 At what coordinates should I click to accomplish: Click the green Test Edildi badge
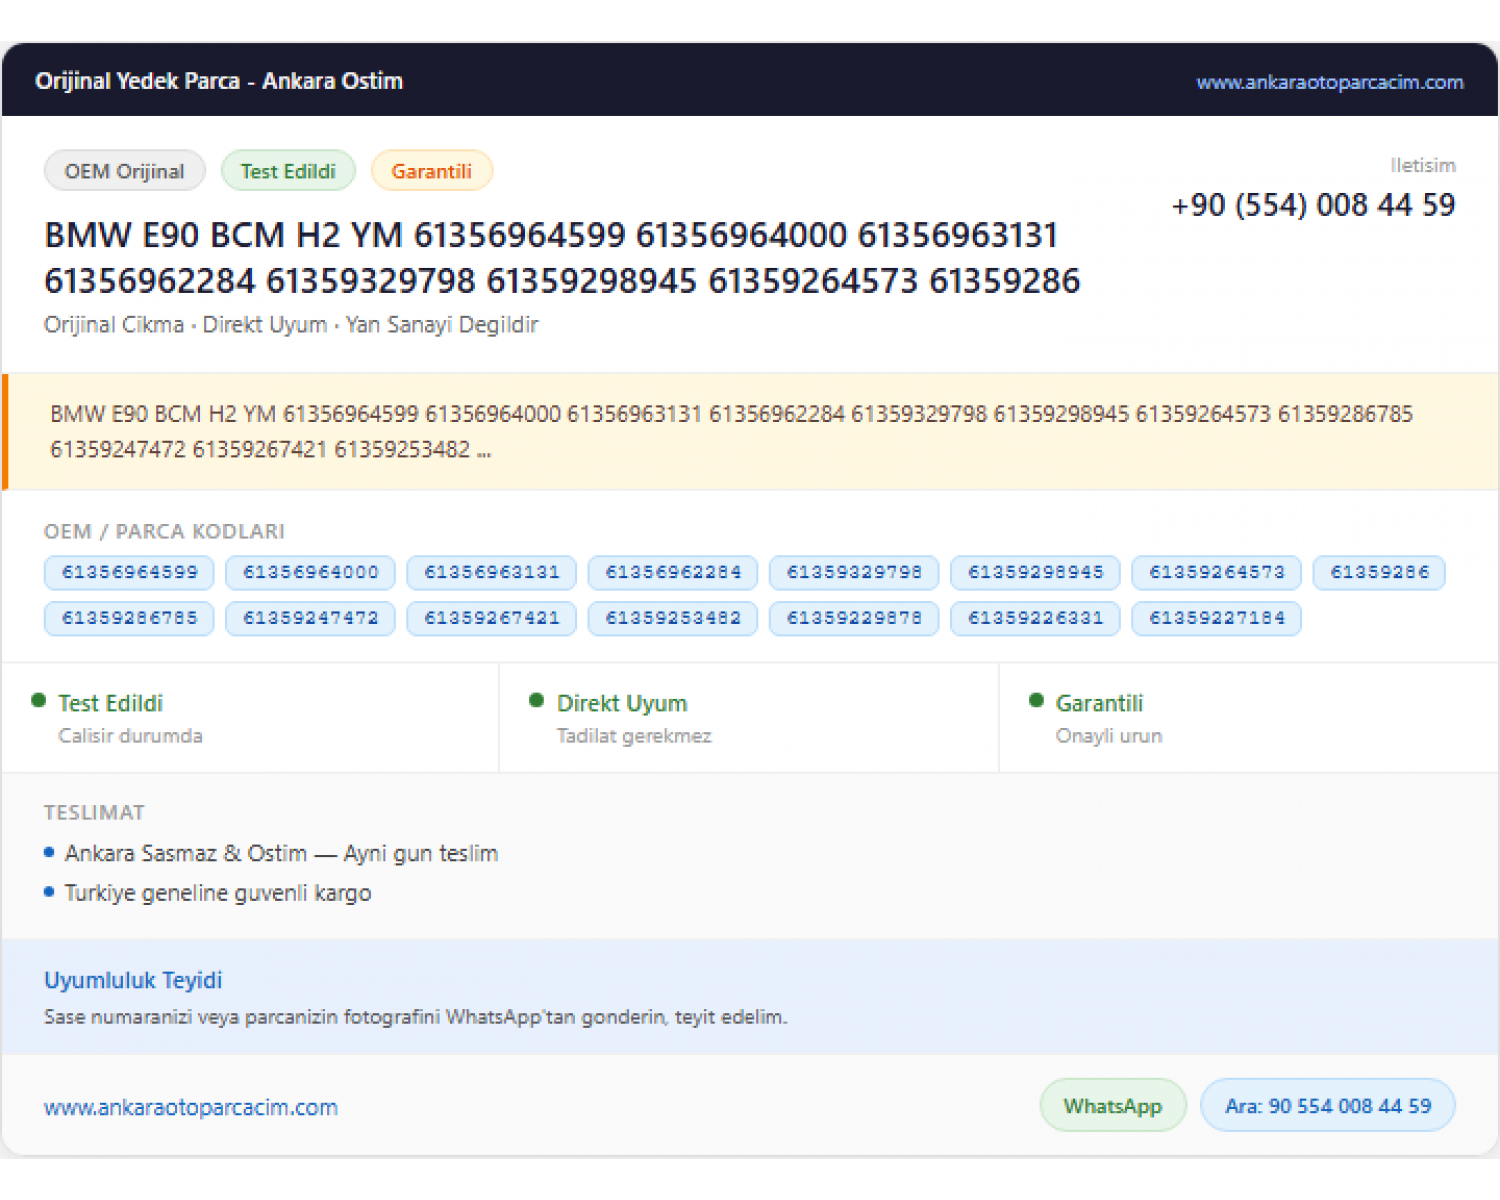[x=288, y=171]
